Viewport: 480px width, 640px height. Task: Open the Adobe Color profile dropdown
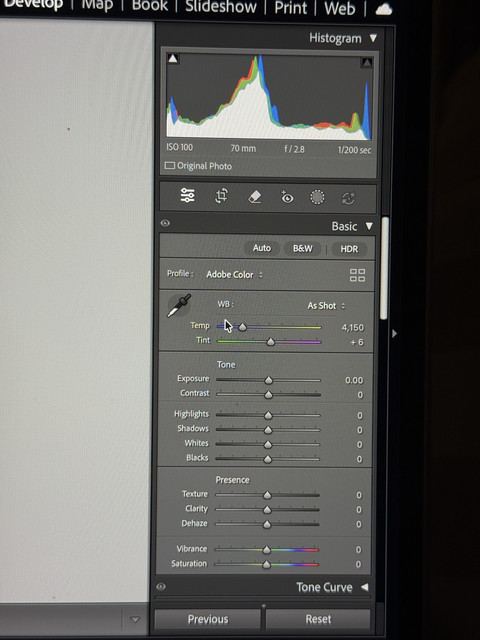(x=235, y=275)
